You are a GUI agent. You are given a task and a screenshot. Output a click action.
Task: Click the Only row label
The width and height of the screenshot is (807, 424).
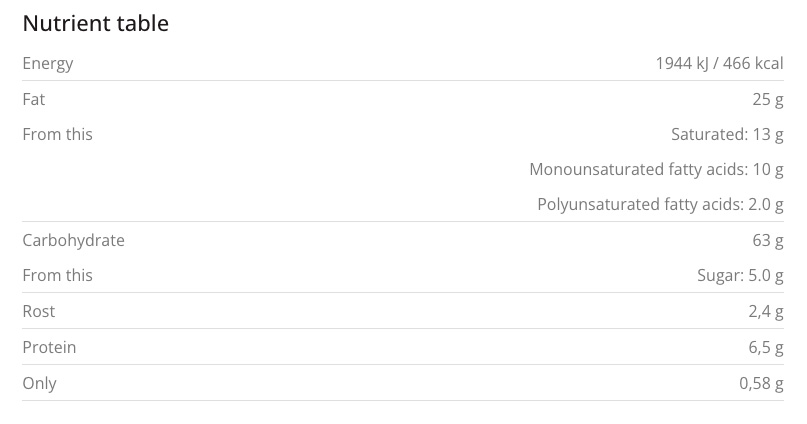tap(39, 383)
